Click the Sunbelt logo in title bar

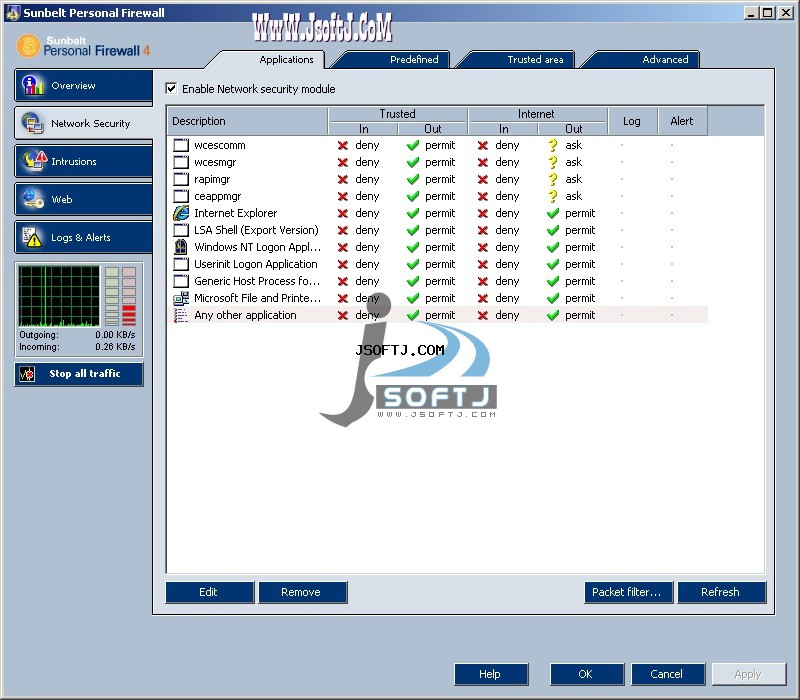coord(13,12)
